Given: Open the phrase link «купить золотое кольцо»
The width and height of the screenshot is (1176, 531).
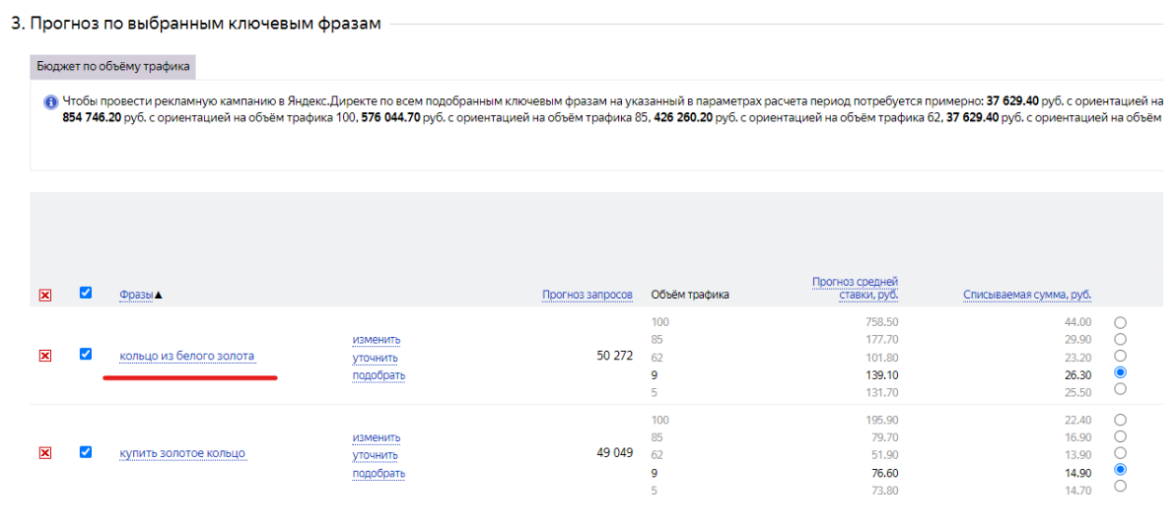Looking at the screenshot, I should (x=182, y=454).
